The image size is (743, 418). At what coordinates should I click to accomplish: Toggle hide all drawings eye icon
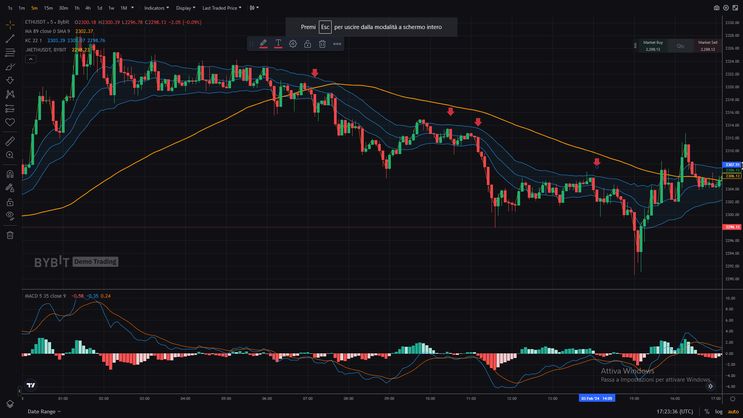(10, 216)
